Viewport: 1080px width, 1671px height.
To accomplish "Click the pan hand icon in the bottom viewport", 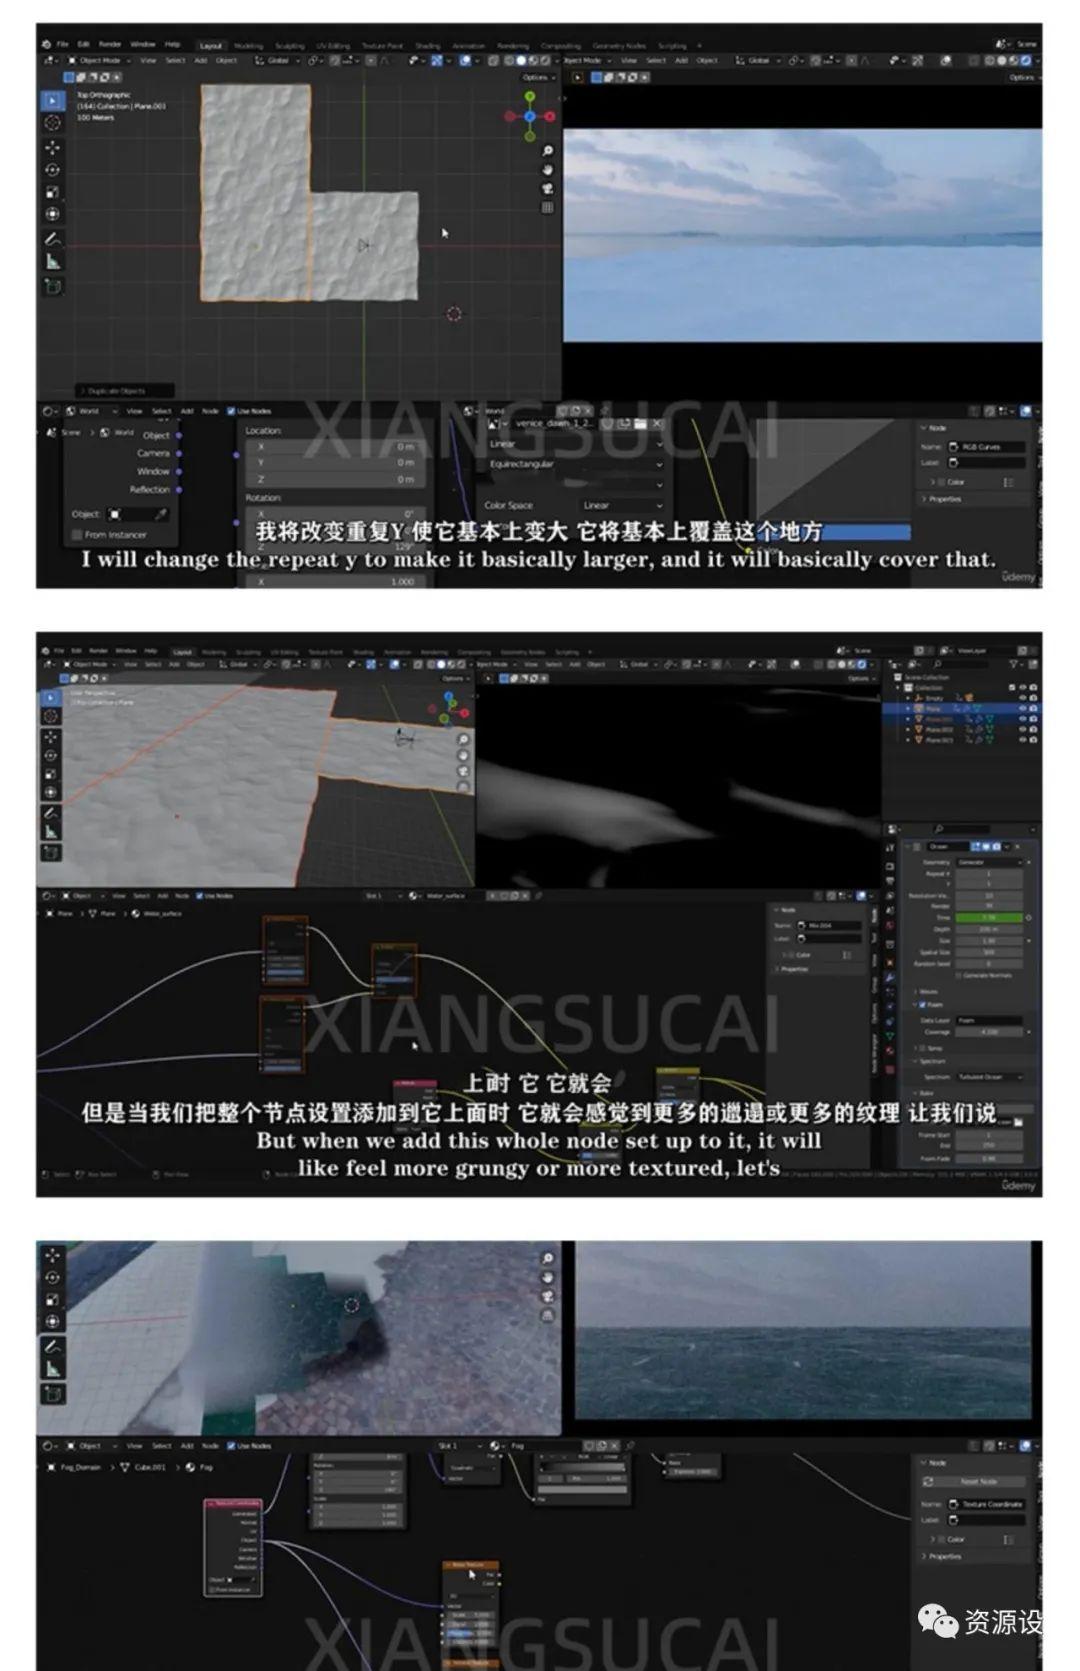I will point(547,1278).
